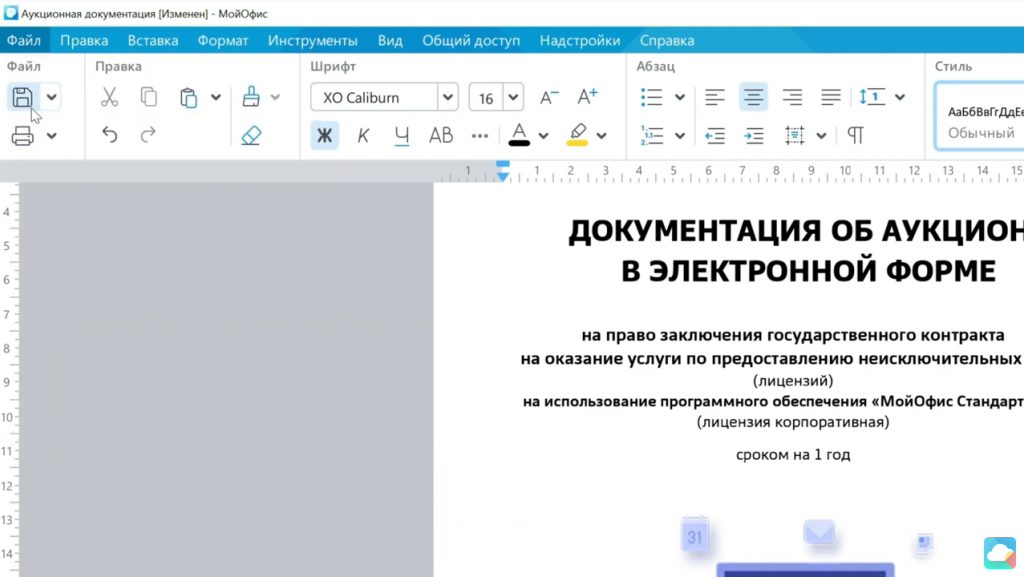
Task: Click XO Caliburn font name field
Action: point(374,97)
